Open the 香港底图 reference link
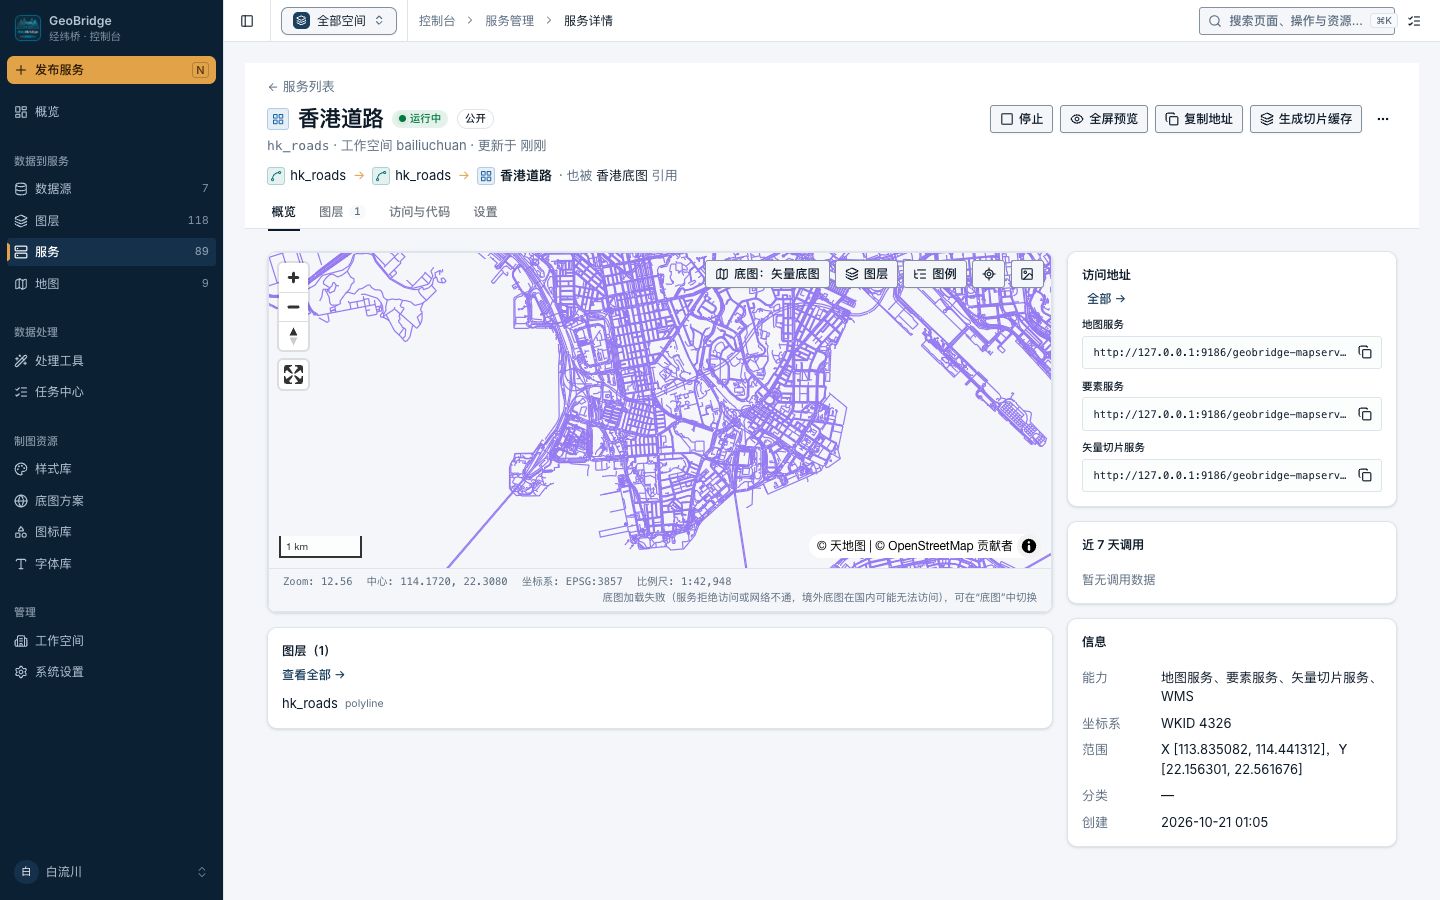1440x900 pixels. coord(622,176)
